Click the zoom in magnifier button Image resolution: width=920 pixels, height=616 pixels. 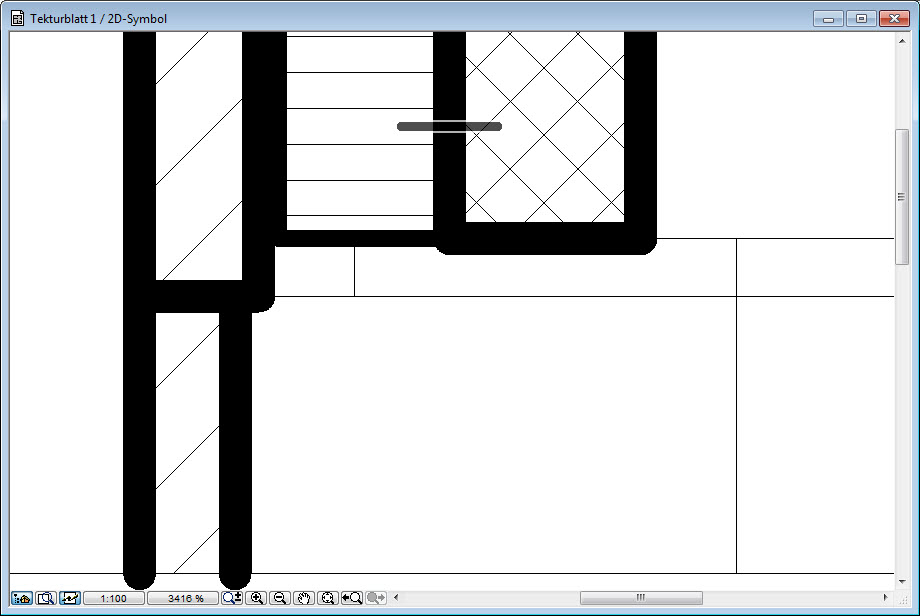tap(256, 598)
